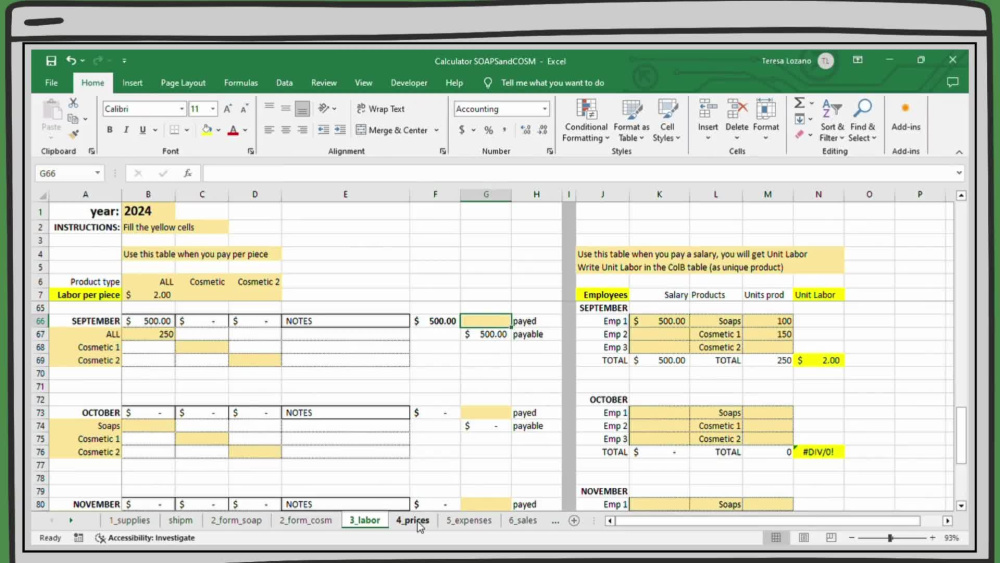Select the column G header
This screenshot has height=563, width=1000.
[x=486, y=194]
